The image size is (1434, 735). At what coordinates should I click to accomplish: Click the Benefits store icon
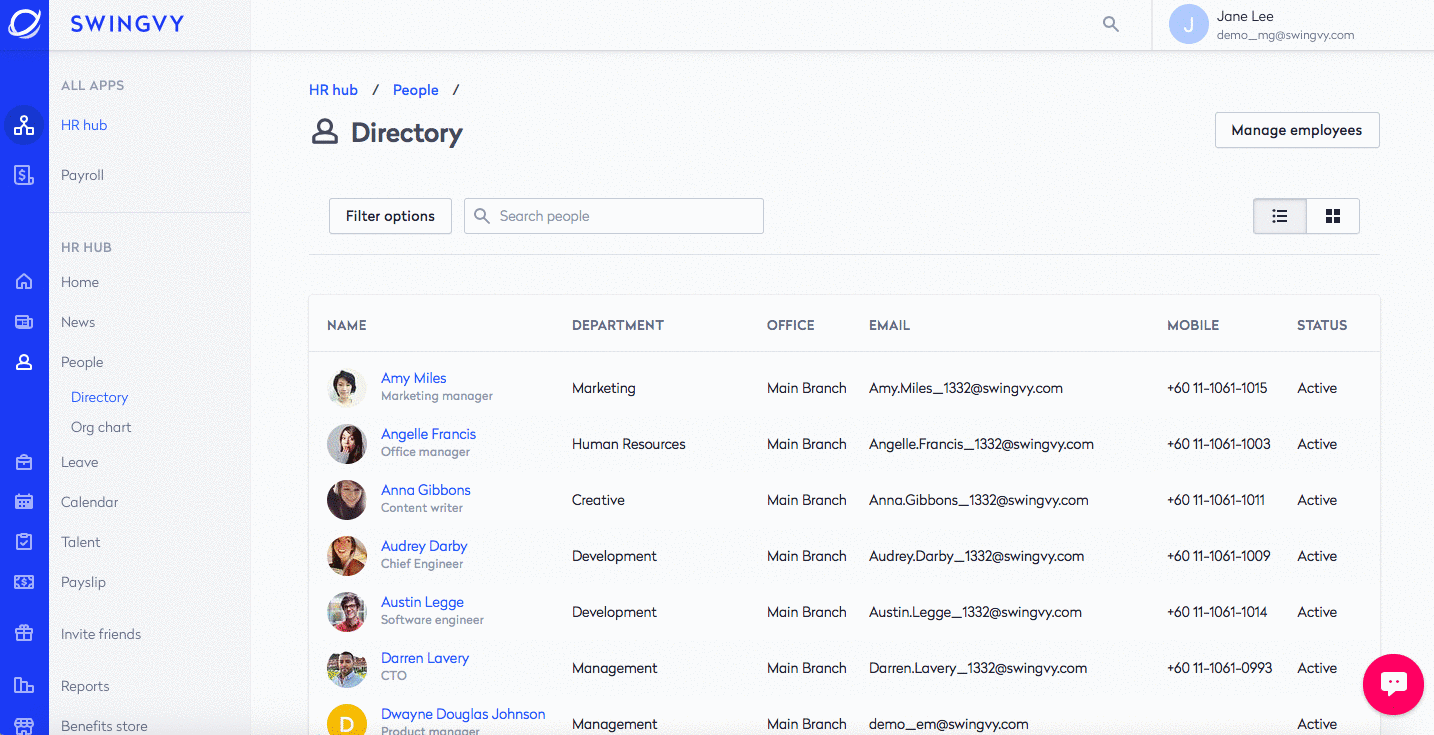[24, 726]
